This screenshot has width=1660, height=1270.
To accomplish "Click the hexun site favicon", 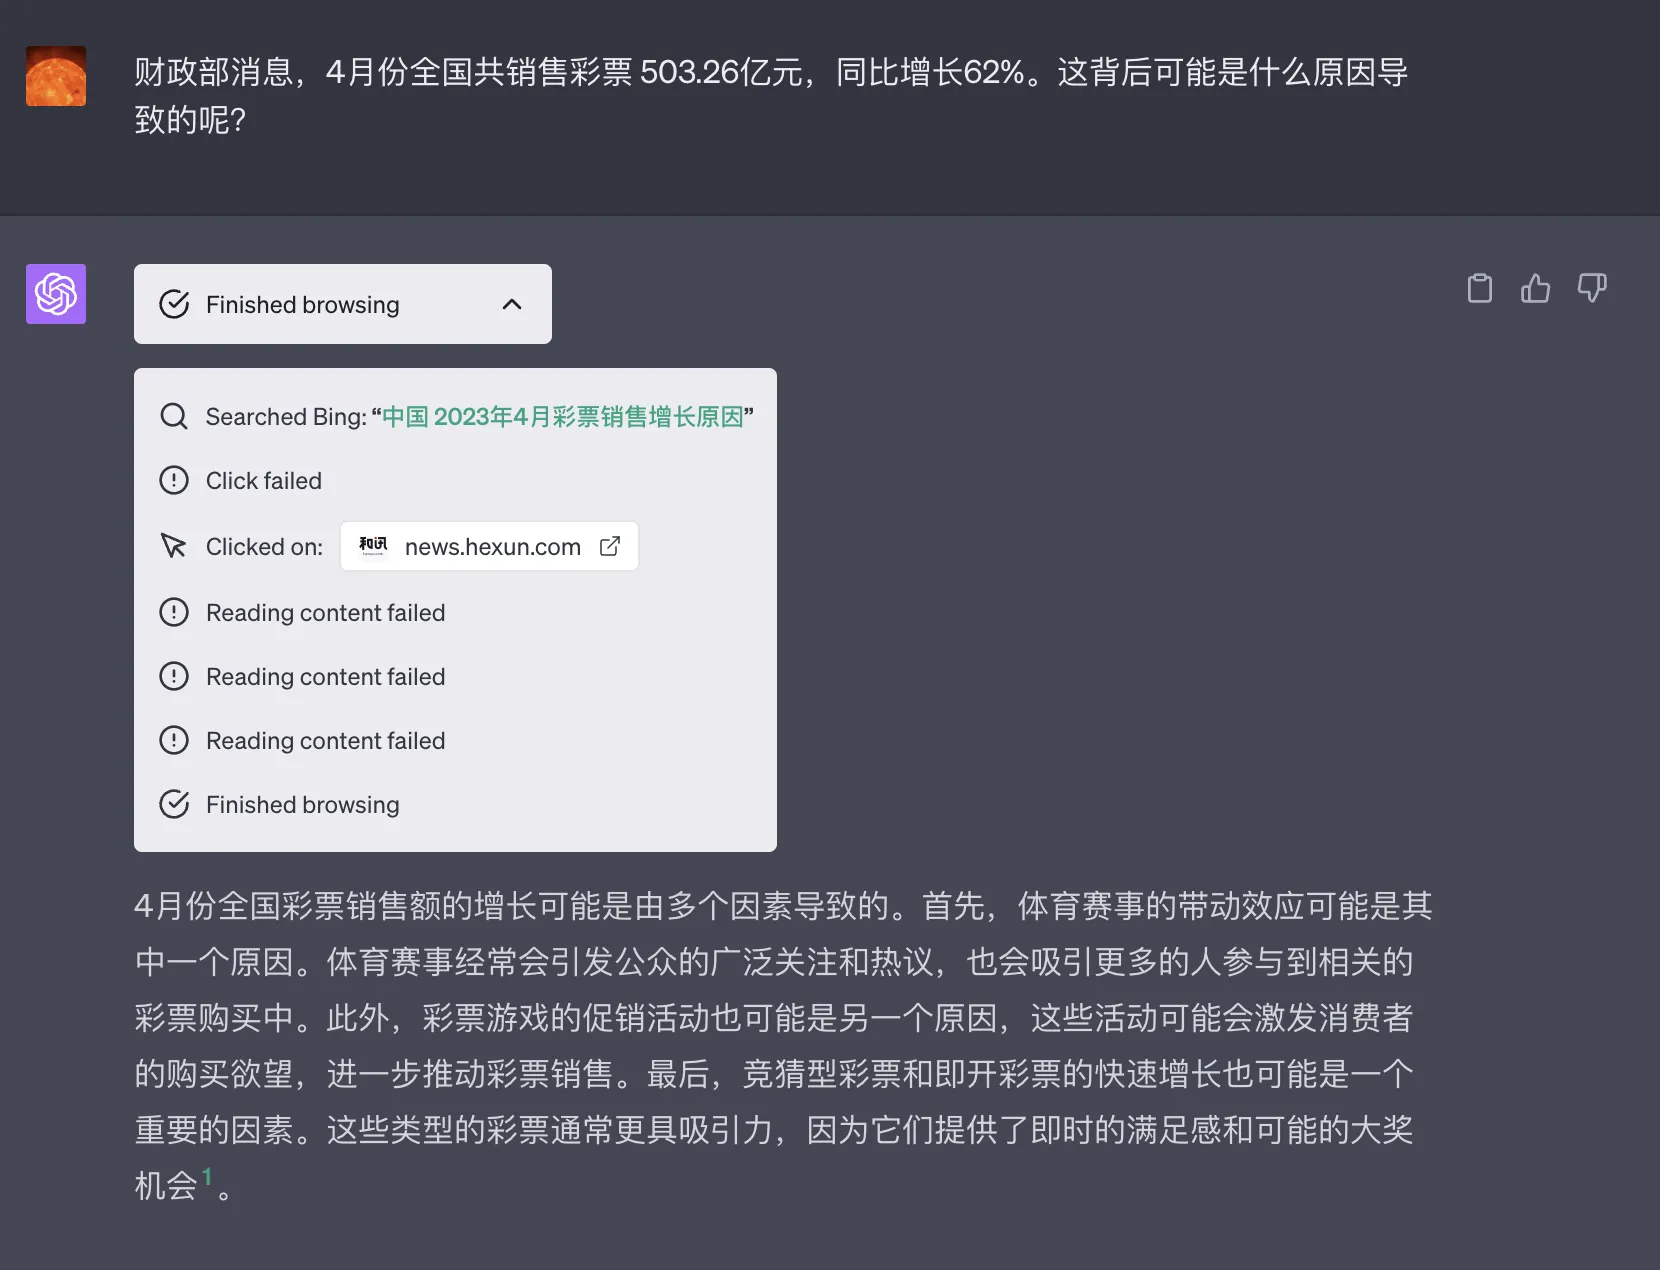I will coord(373,546).
